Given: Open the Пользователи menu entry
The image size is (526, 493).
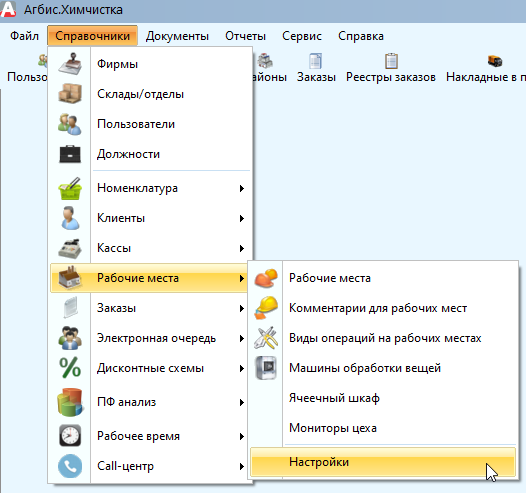Looking at the screenshot, I should point(151,124).
